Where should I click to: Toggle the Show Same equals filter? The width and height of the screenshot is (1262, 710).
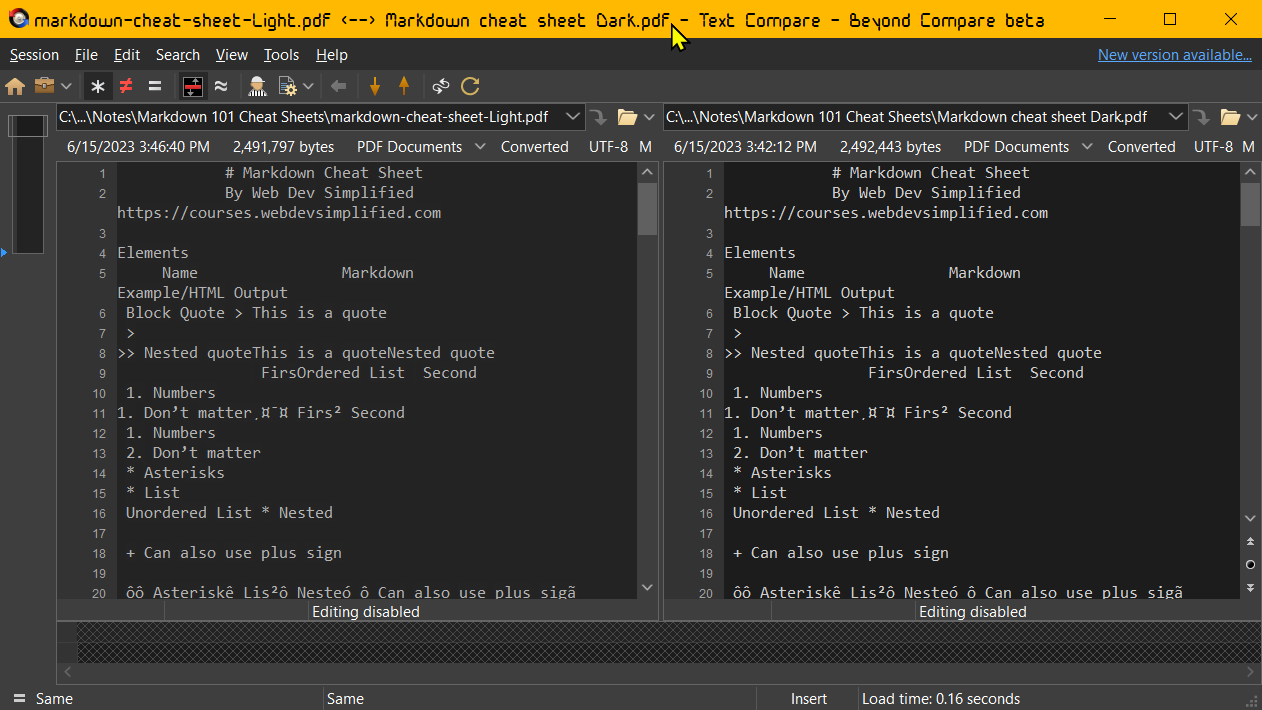155,86
